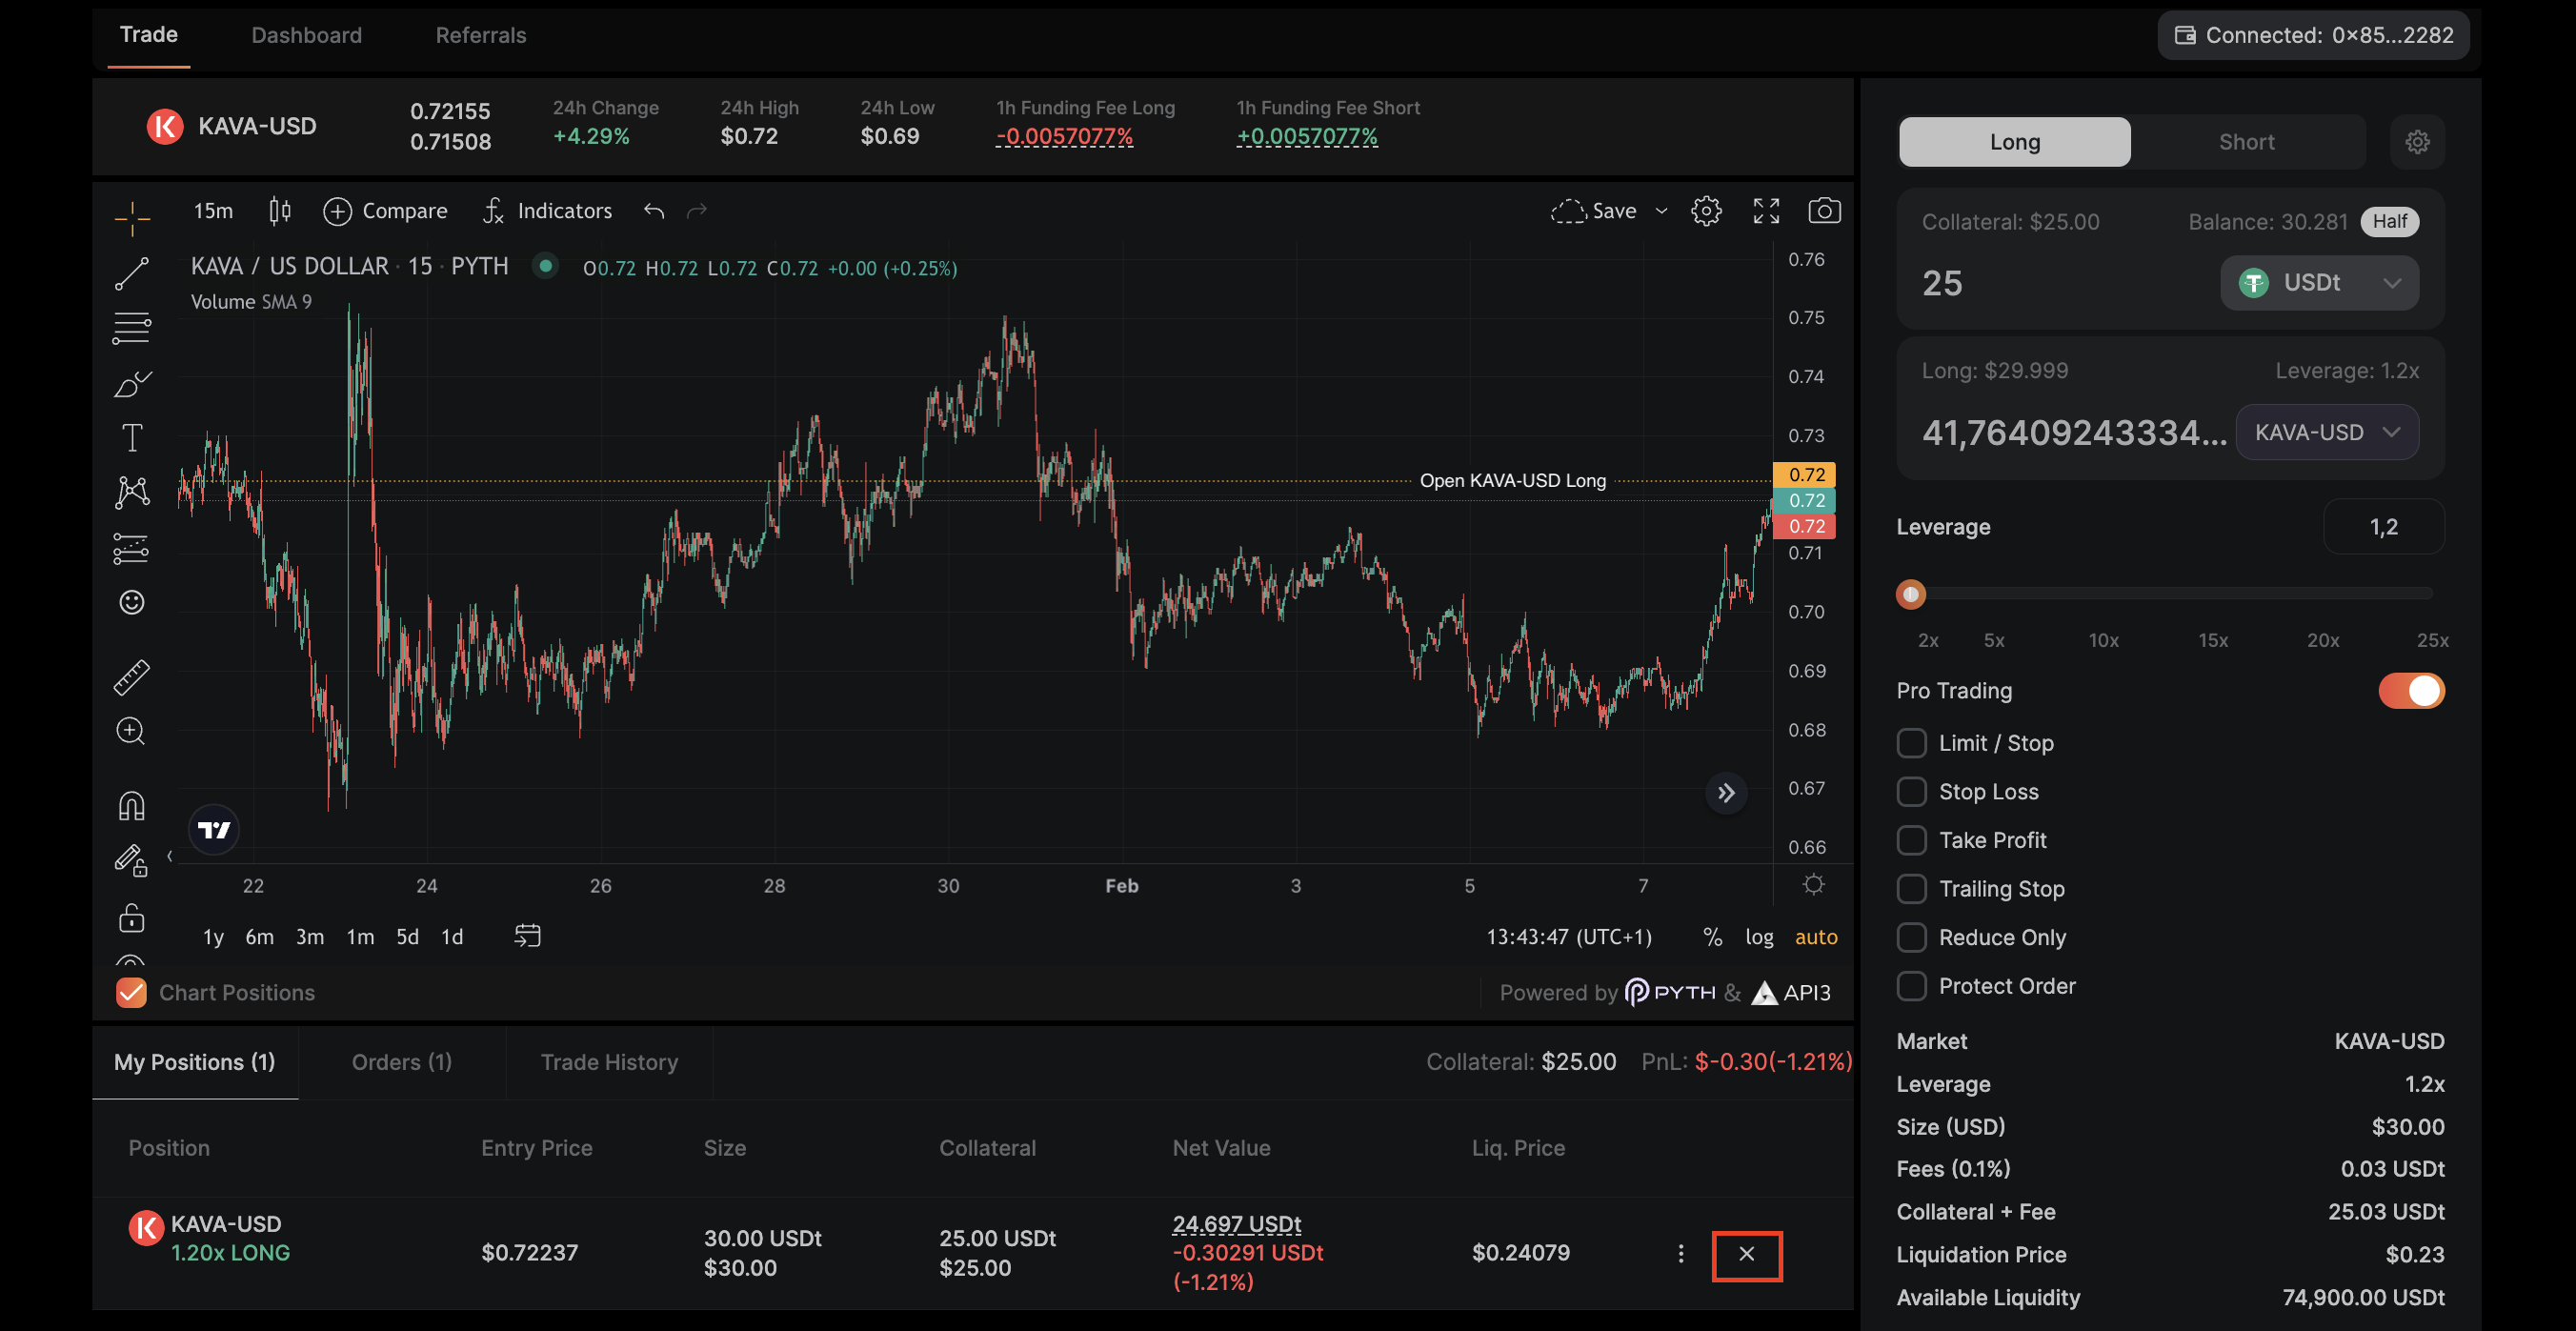Open the USDt collateral token dropdown

click(x=2319, y=283)
